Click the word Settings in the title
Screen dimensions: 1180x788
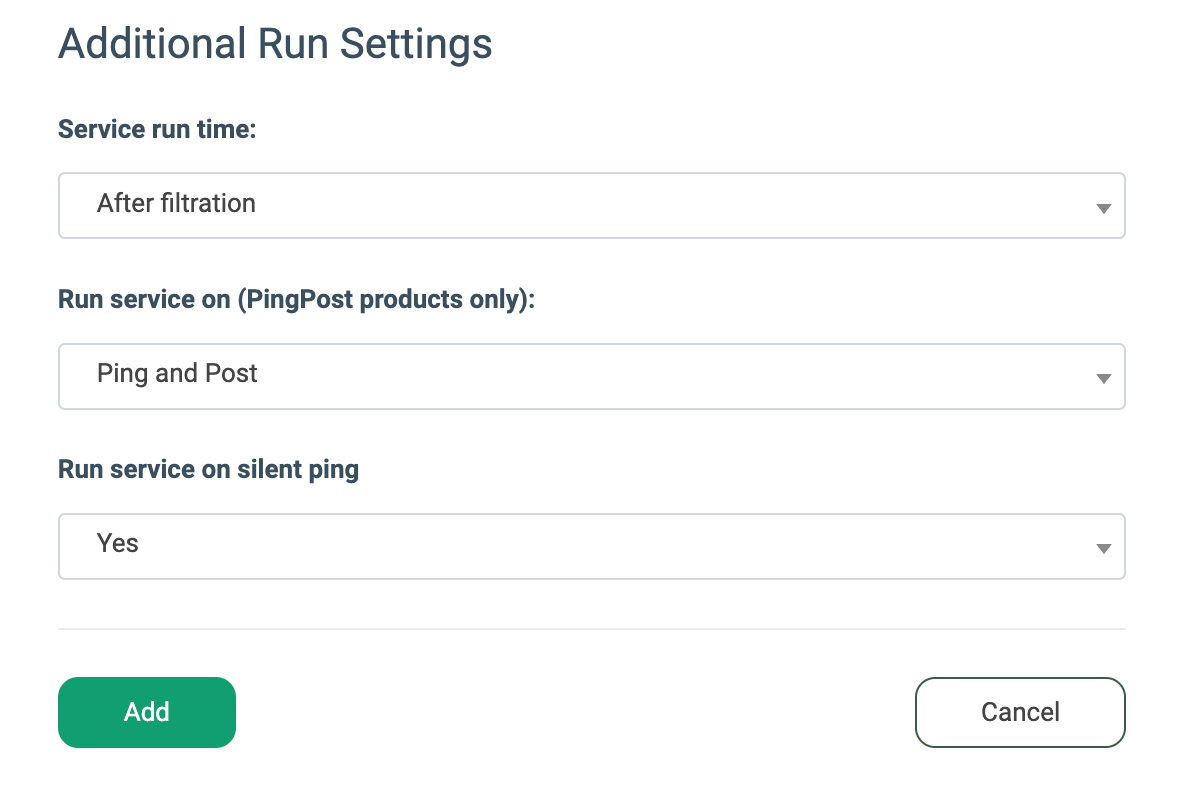click(416, 45)
